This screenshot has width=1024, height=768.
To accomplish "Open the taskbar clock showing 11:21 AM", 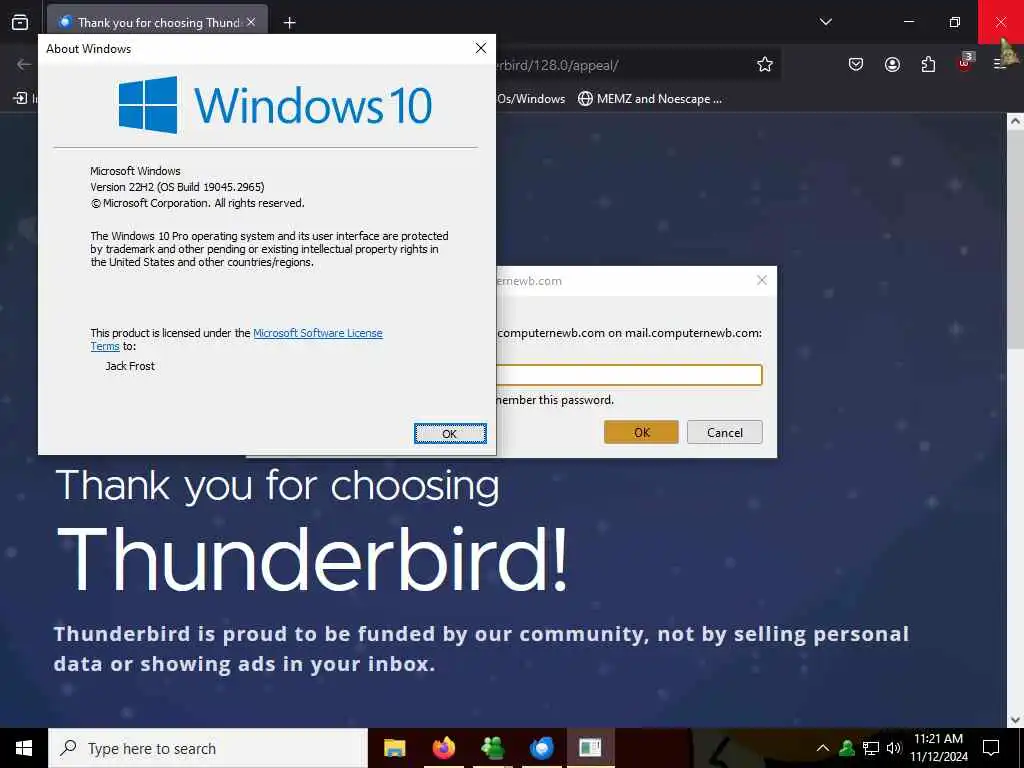I will (x=938, y=748).
